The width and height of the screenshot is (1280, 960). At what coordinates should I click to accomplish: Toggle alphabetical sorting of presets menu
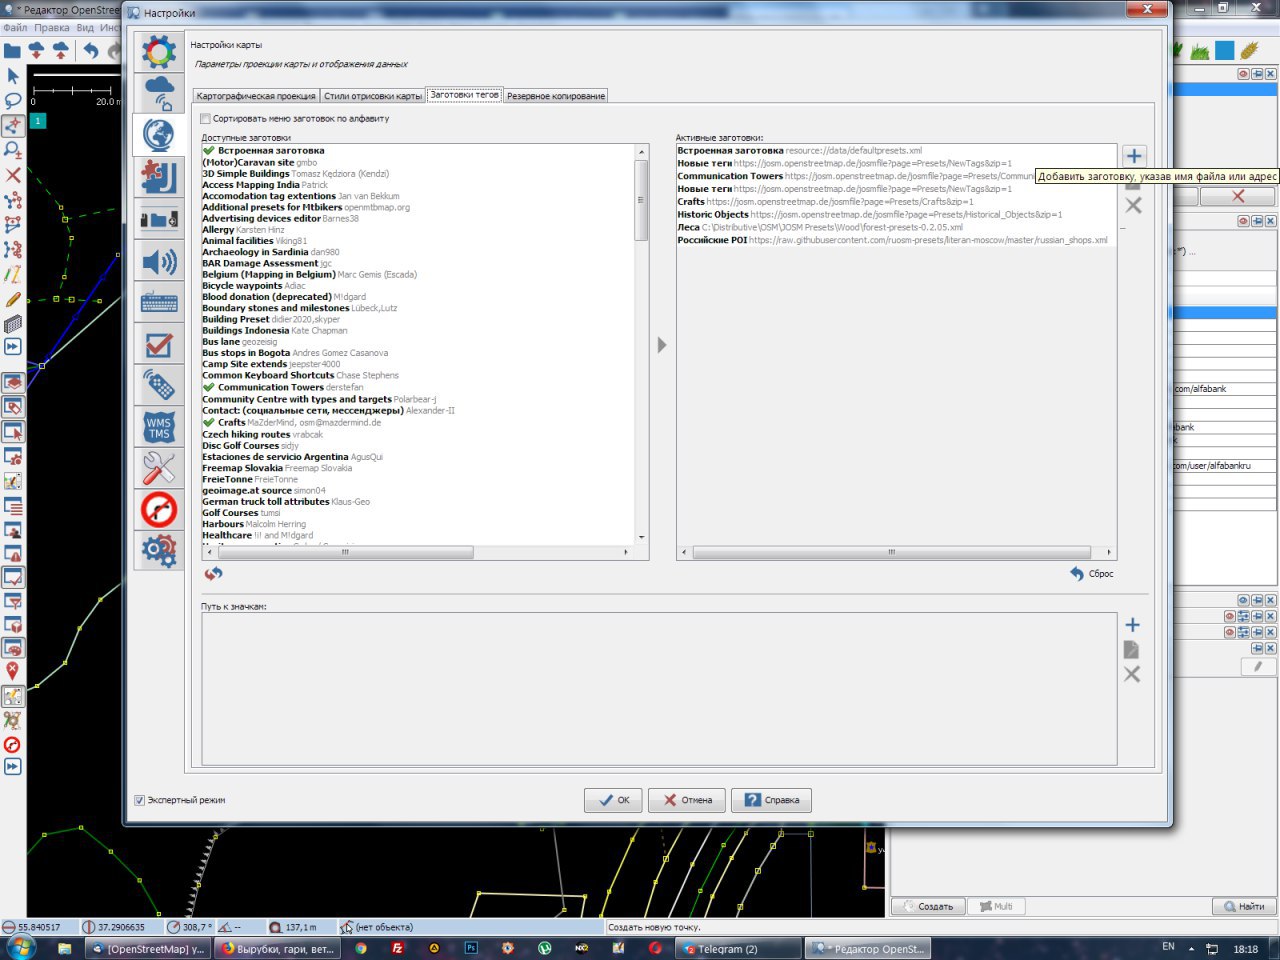206,119
